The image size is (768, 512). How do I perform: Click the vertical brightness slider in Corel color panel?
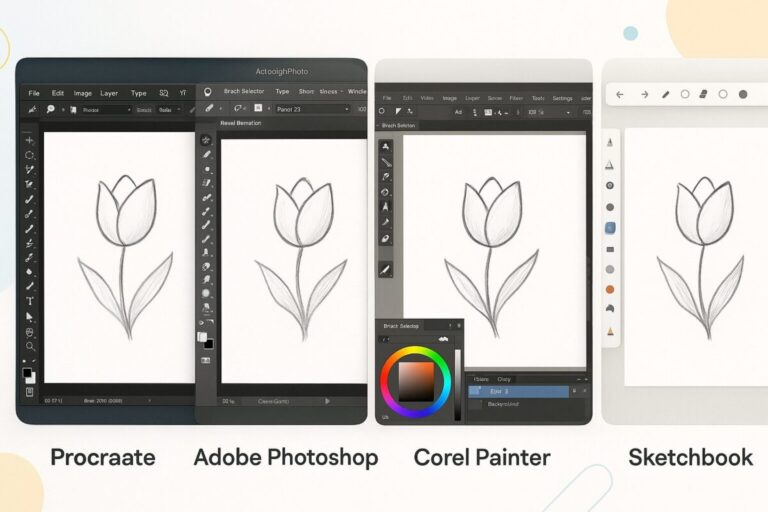457,385
